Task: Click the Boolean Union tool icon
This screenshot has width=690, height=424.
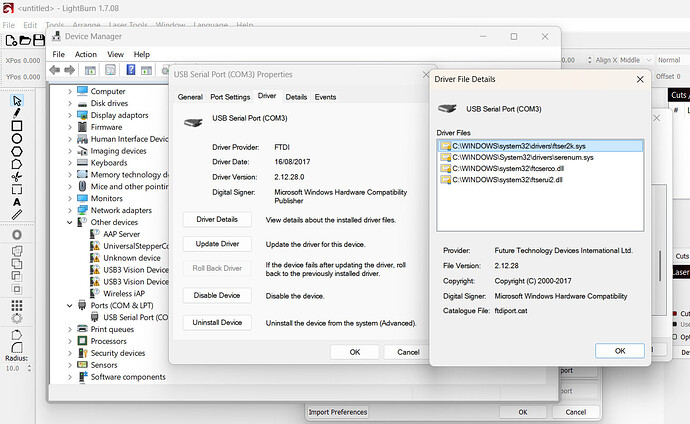Action: coord(17,264)
